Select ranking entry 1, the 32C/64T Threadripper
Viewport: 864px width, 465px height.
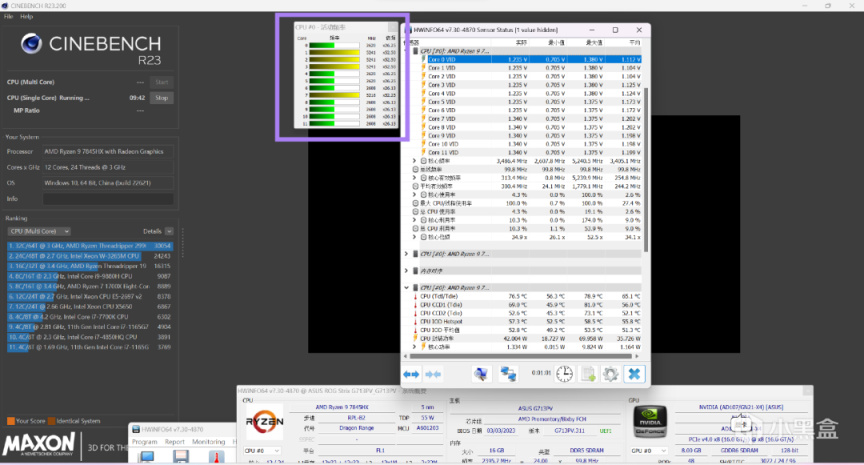tap(89, 246)
